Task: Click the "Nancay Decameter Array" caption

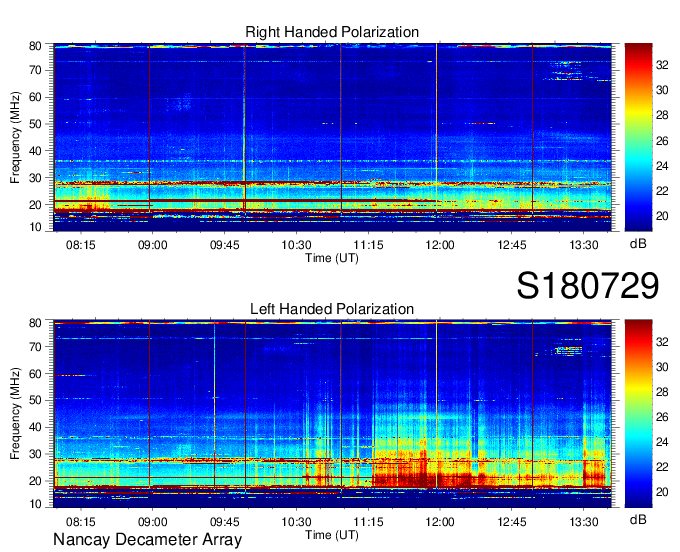Action: (x=147, y=540)
